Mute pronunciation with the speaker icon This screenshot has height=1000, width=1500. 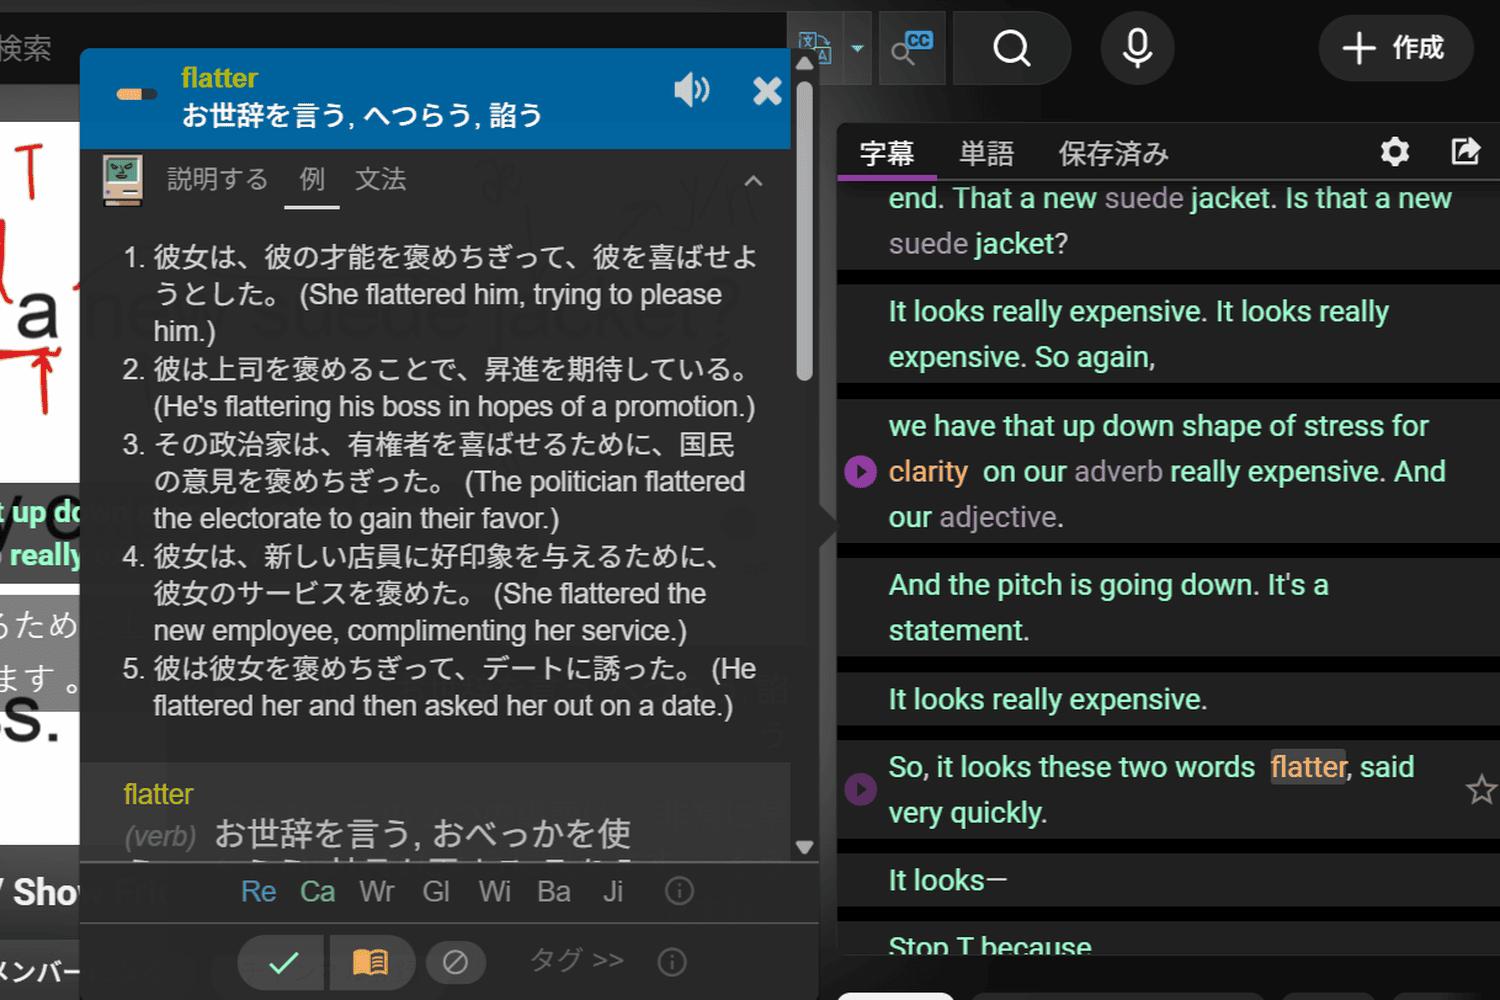point(692,90)
